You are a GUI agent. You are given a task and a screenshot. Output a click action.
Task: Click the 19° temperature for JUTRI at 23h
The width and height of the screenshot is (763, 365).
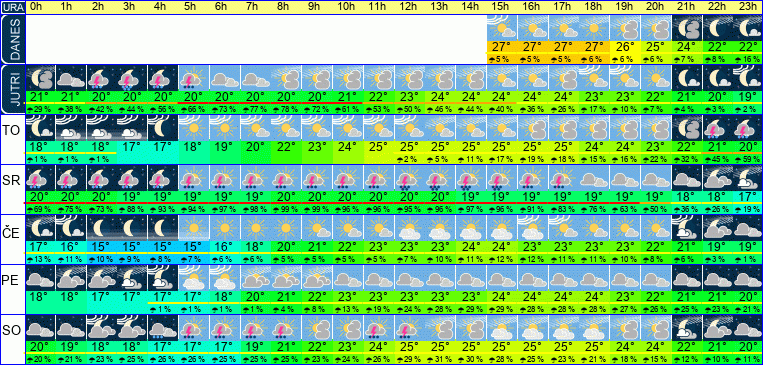[x=748, y=98]
